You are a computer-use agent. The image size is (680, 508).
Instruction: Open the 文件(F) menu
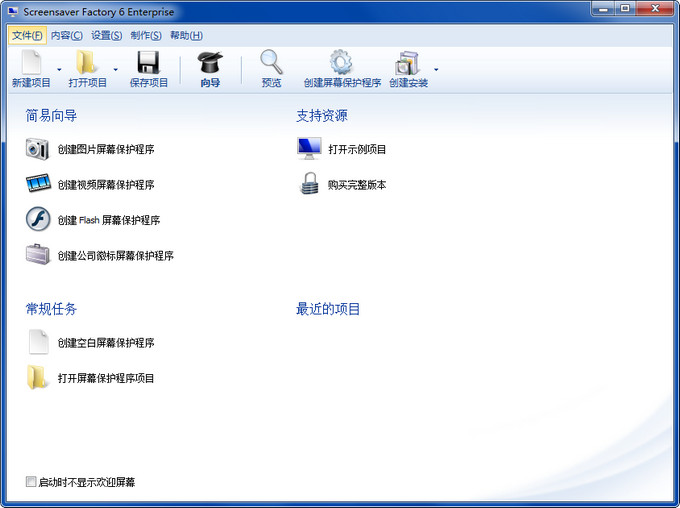coord(27,36)
